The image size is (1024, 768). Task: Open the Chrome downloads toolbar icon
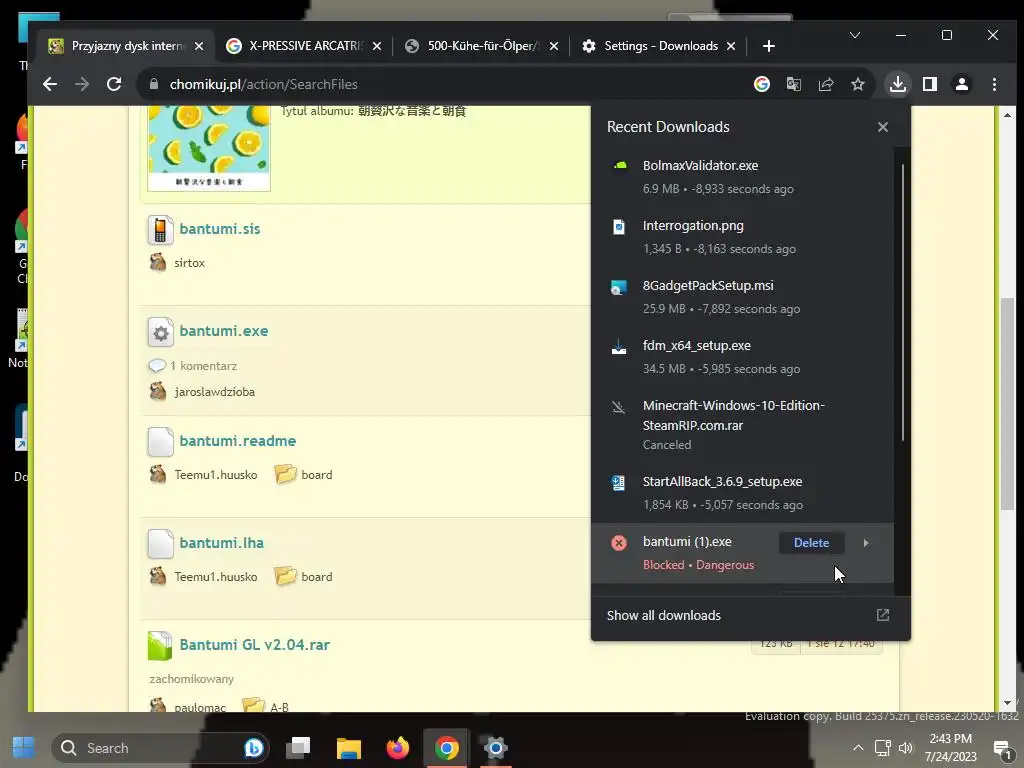tap(898, 84)
